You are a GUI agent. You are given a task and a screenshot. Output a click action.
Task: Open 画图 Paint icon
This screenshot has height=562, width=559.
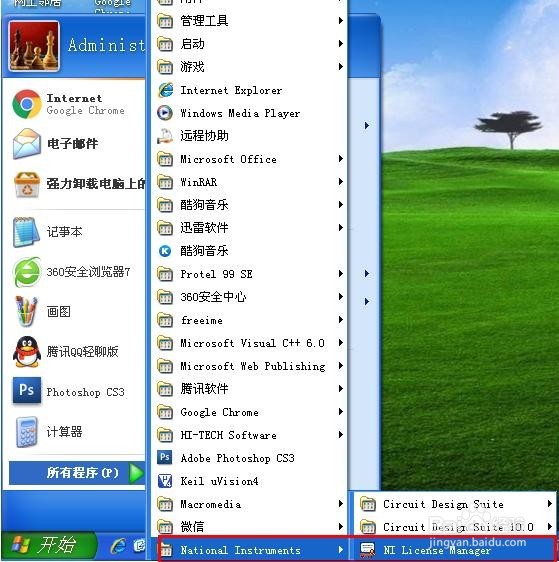[x=27, y=311]
